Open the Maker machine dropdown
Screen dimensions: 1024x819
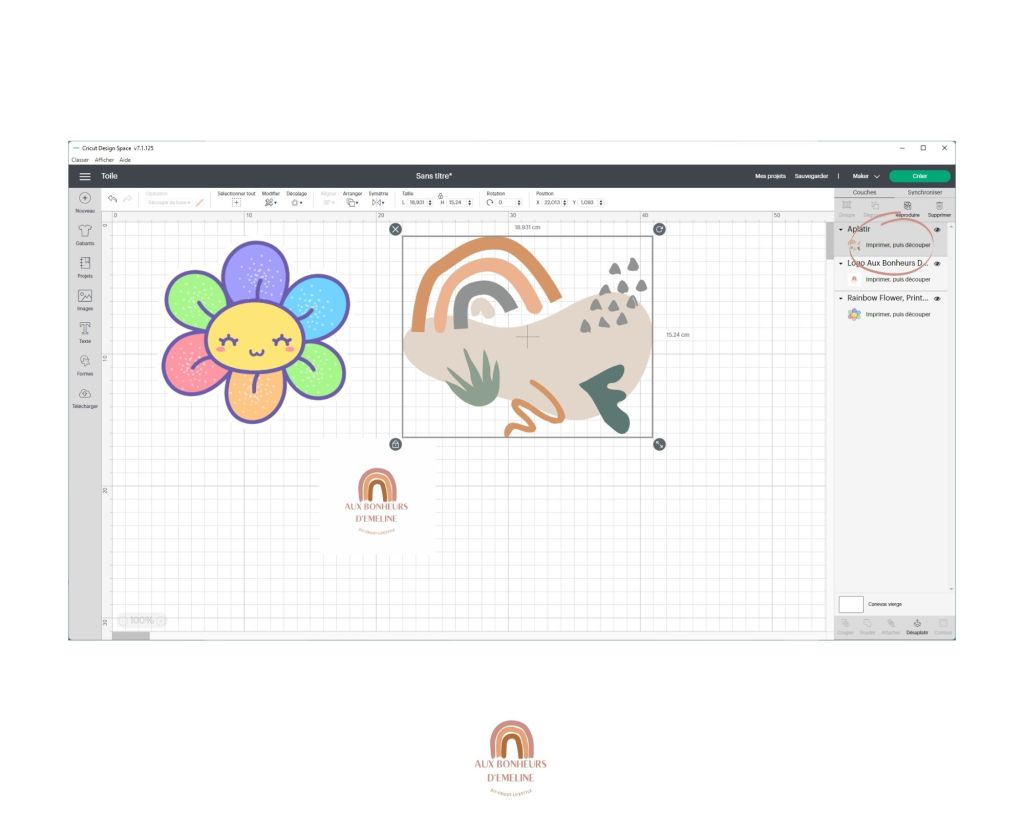click(866, 176)
